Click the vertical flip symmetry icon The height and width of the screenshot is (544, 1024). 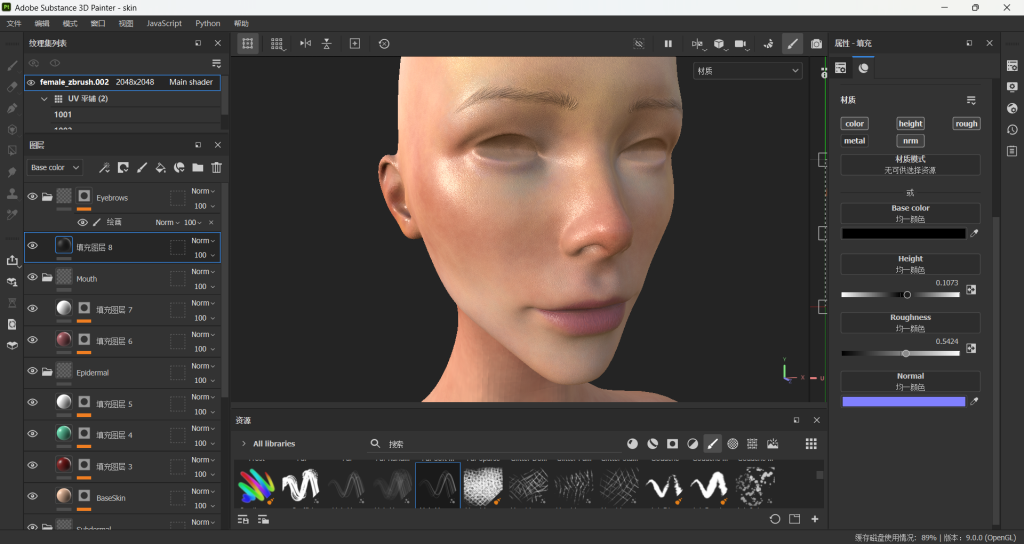coord(327,43)
